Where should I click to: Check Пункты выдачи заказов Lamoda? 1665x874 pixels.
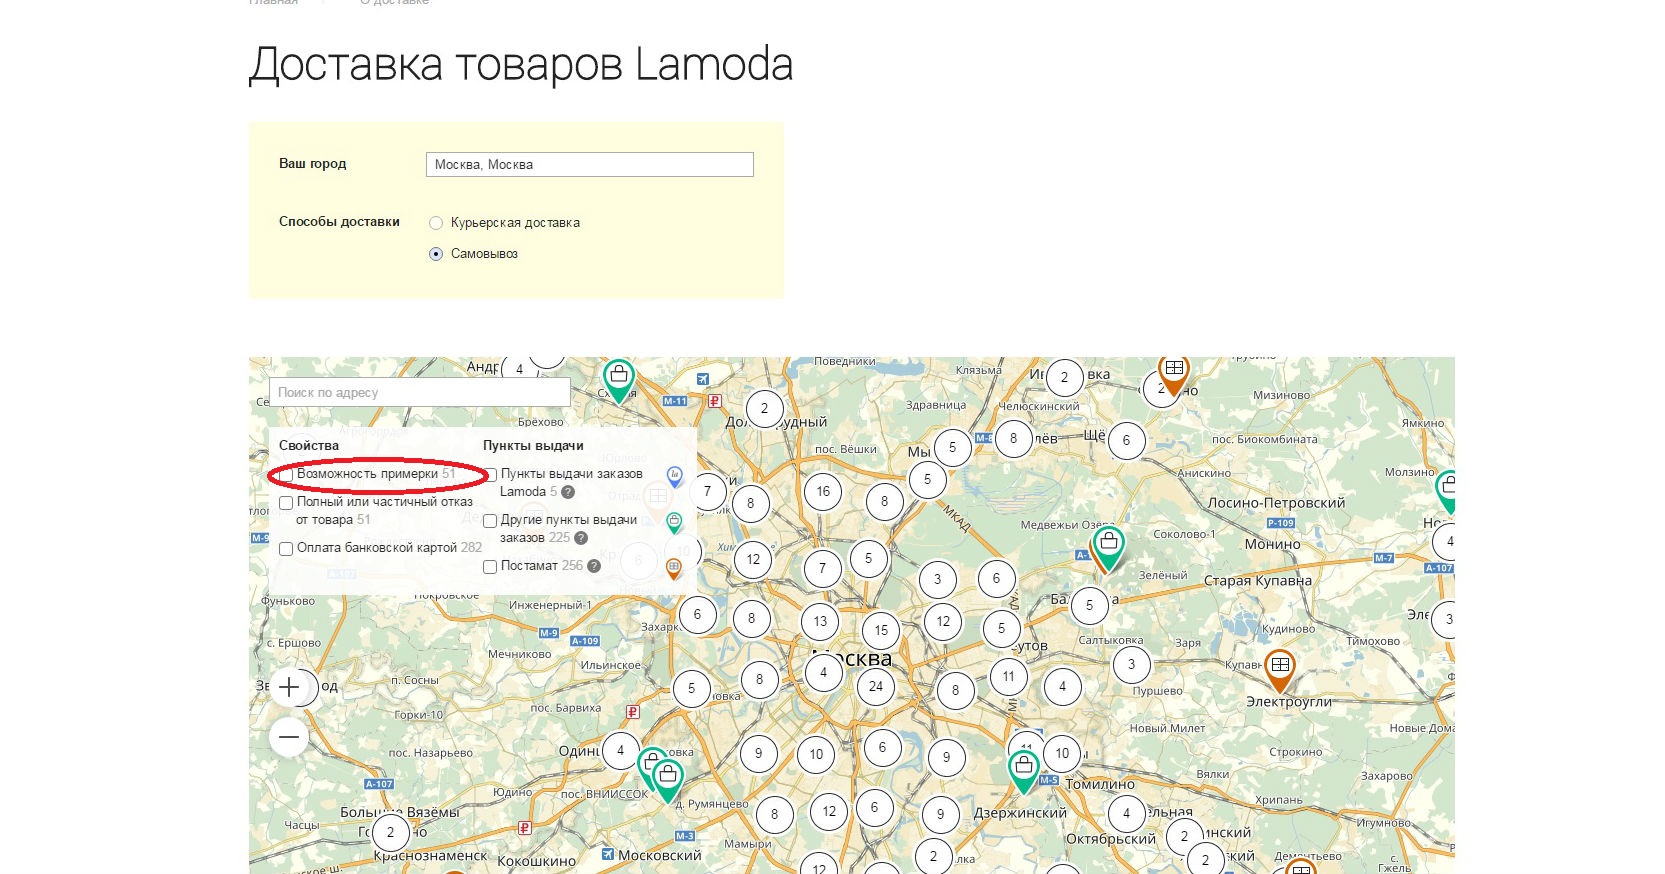(490, 475)
